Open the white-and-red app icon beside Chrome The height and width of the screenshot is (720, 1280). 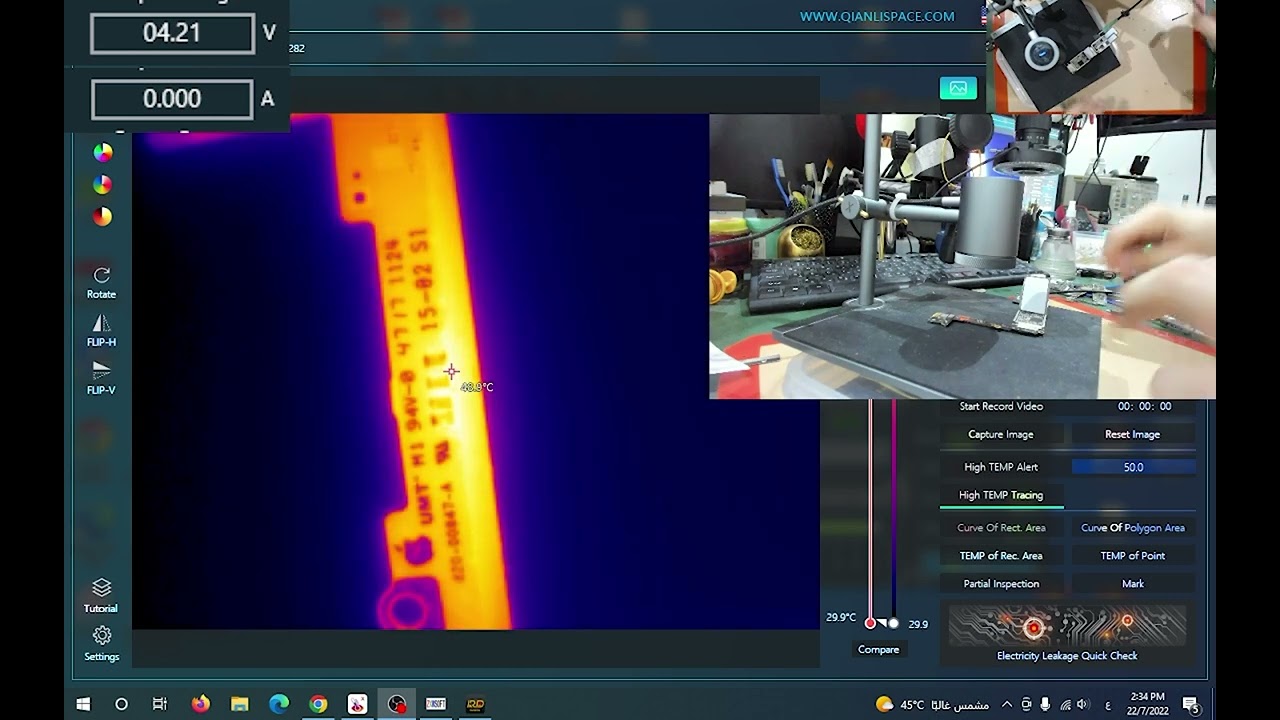point(357,704)
